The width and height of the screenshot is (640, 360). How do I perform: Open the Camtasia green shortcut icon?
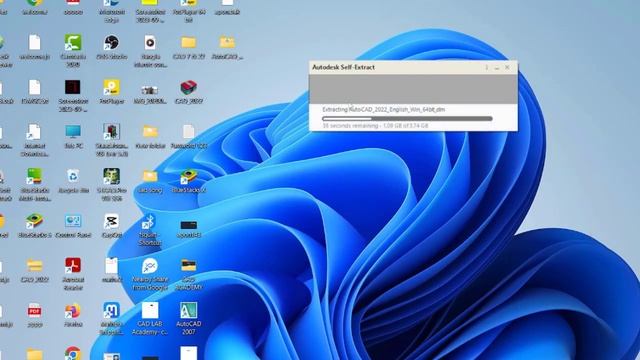(73, 42)
